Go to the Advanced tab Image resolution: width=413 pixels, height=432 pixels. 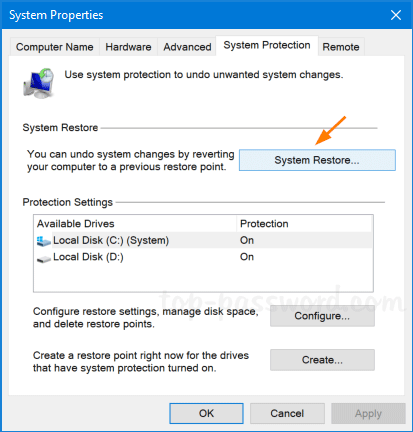coord(187,47)
